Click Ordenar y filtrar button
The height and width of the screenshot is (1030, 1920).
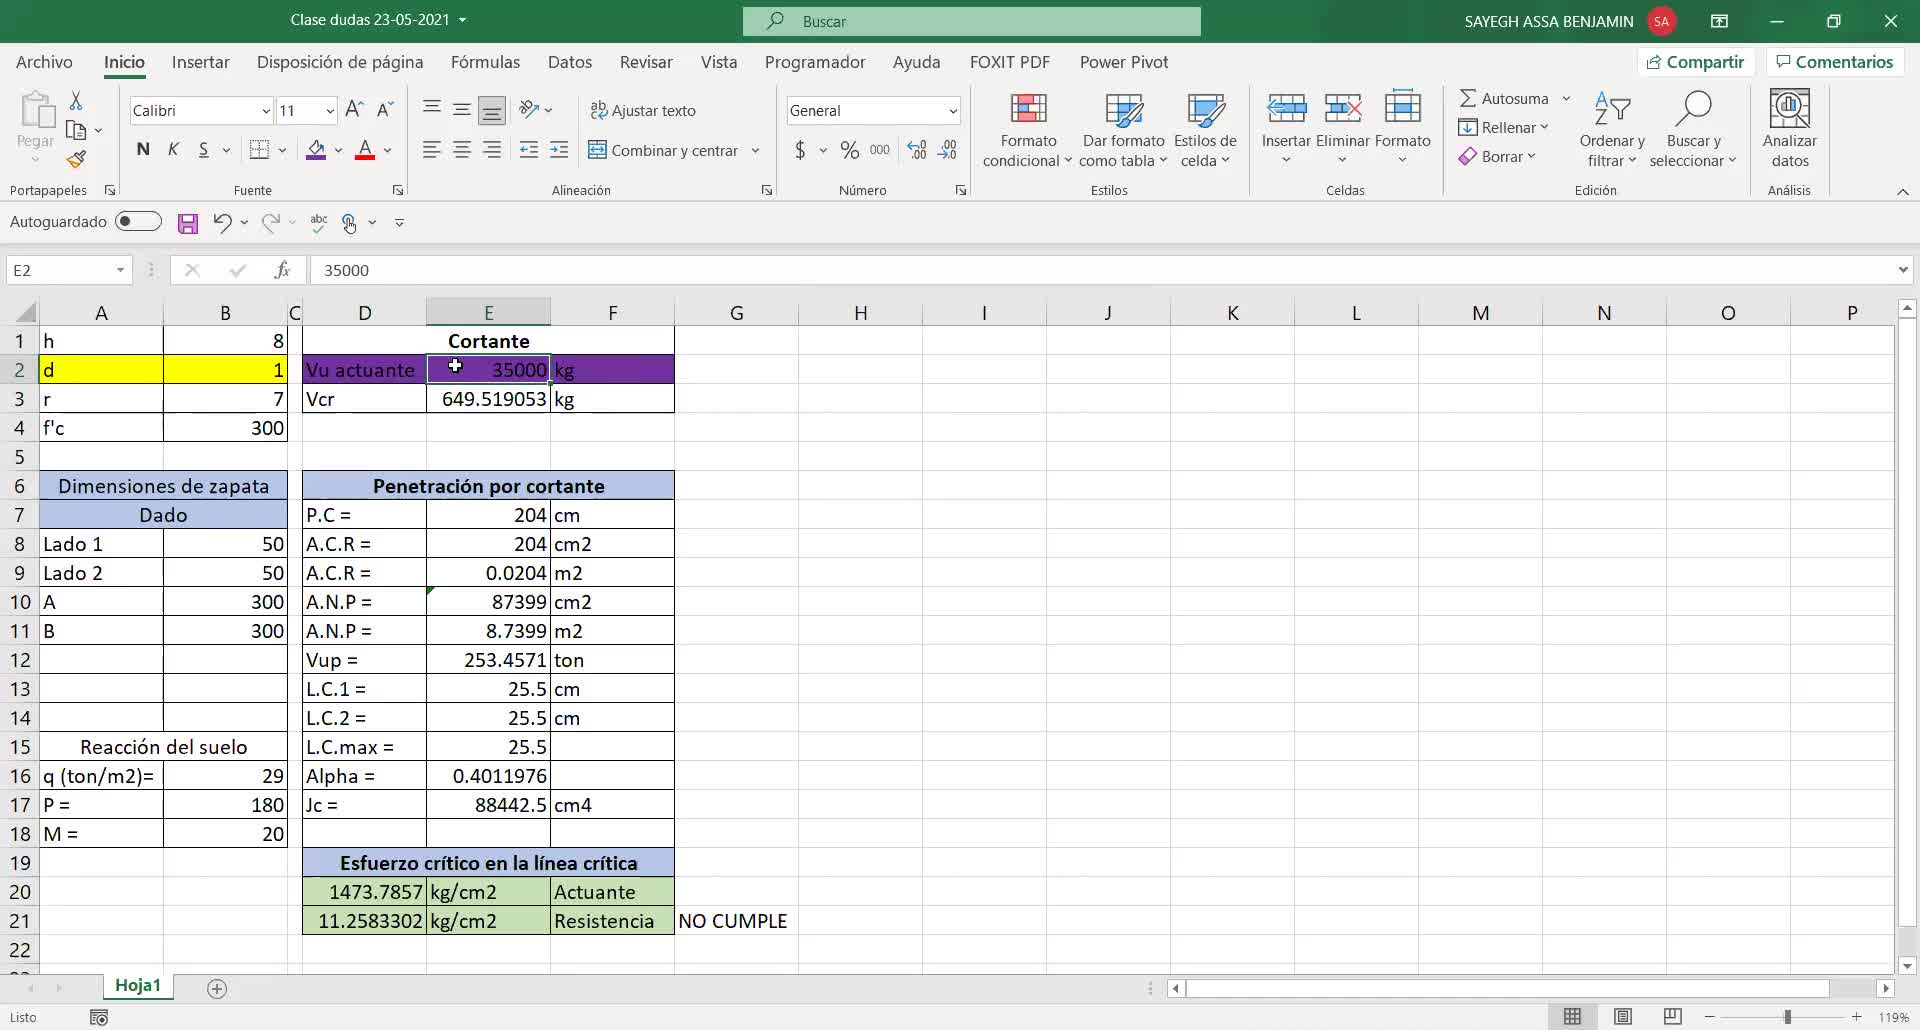(1611, 131)
